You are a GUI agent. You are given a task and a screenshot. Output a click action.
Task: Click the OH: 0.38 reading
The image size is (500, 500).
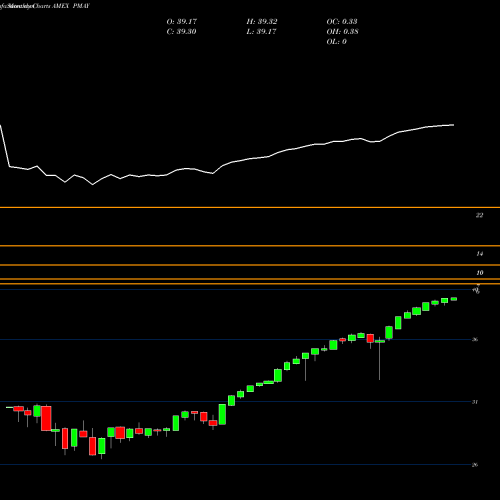(x=342, y=32)
